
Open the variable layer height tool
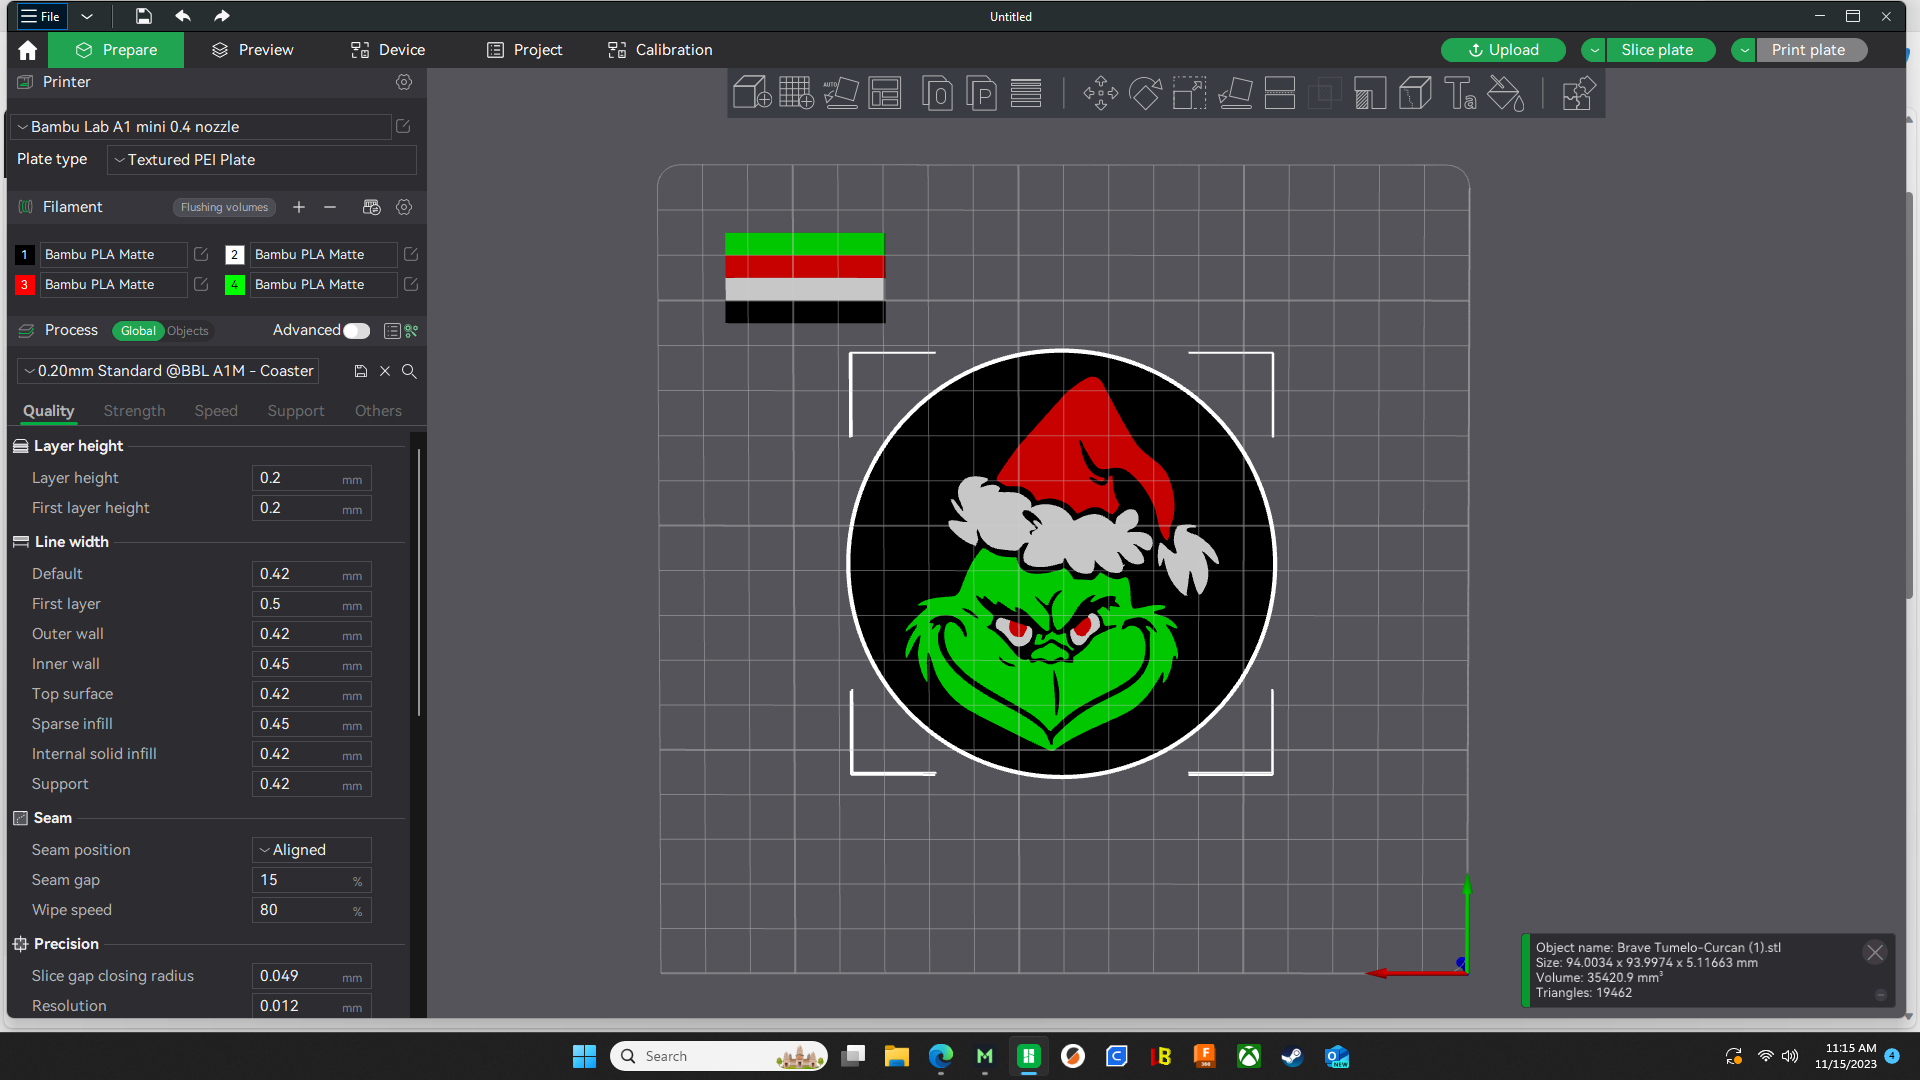[x=1026, y=93]
